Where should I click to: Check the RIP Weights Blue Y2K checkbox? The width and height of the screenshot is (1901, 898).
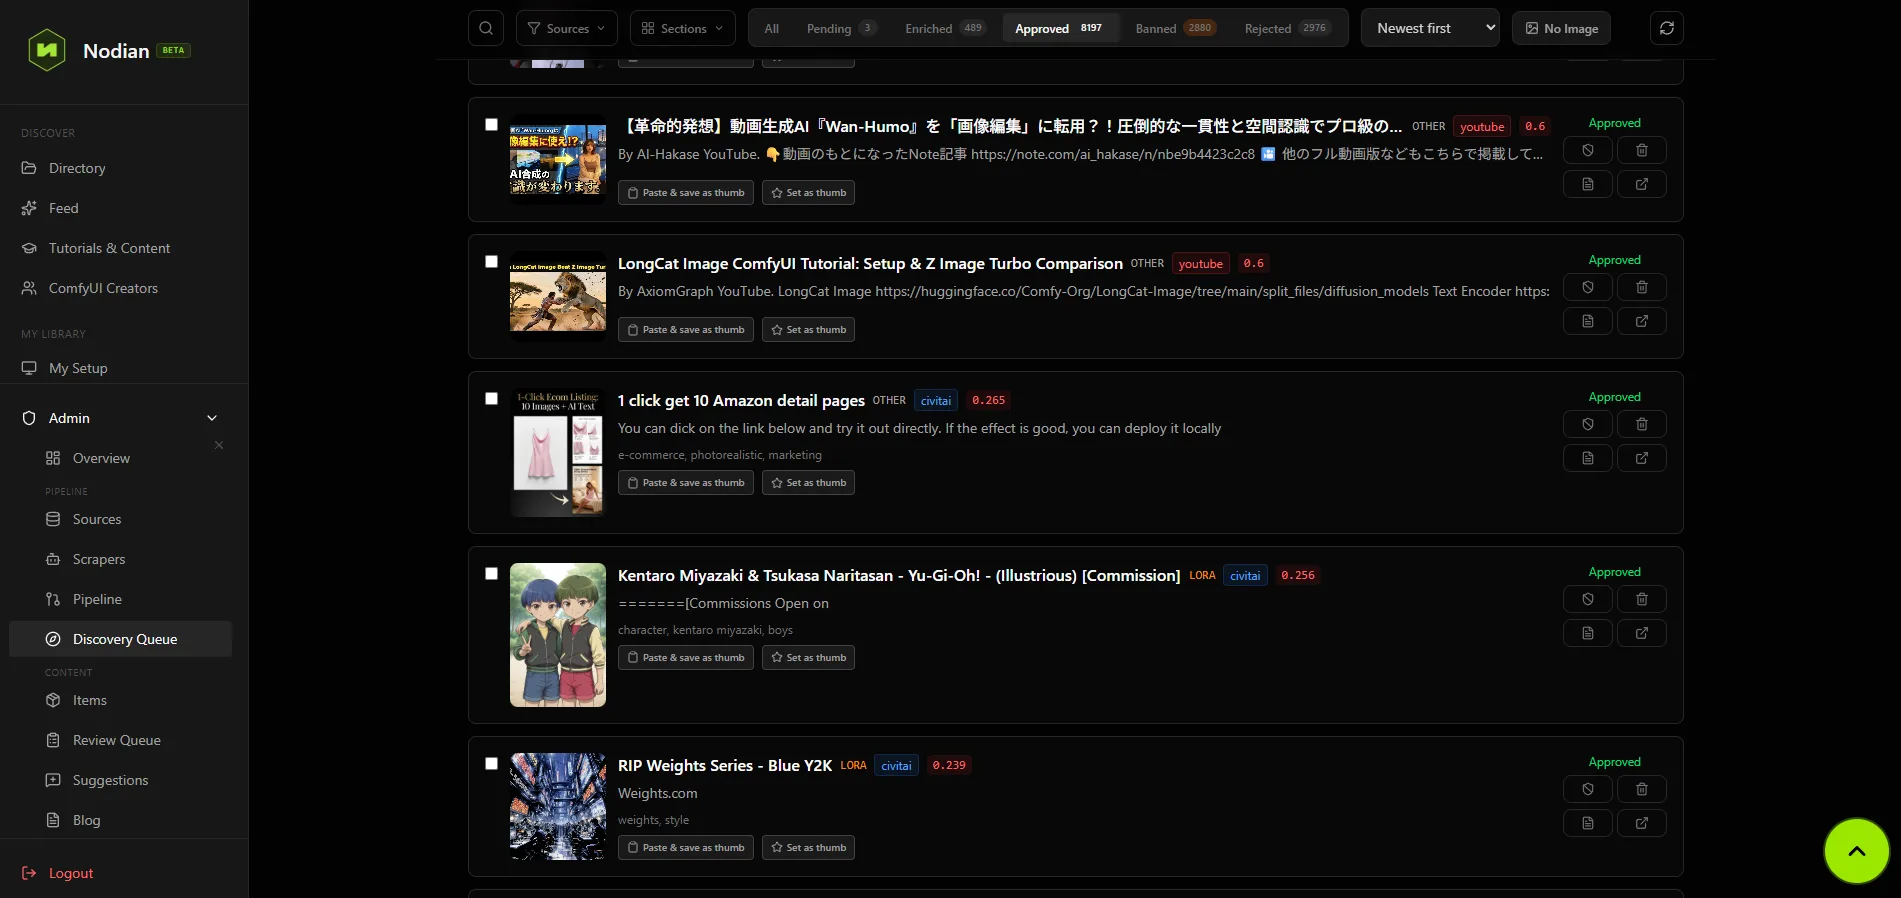tap(491, 764)
